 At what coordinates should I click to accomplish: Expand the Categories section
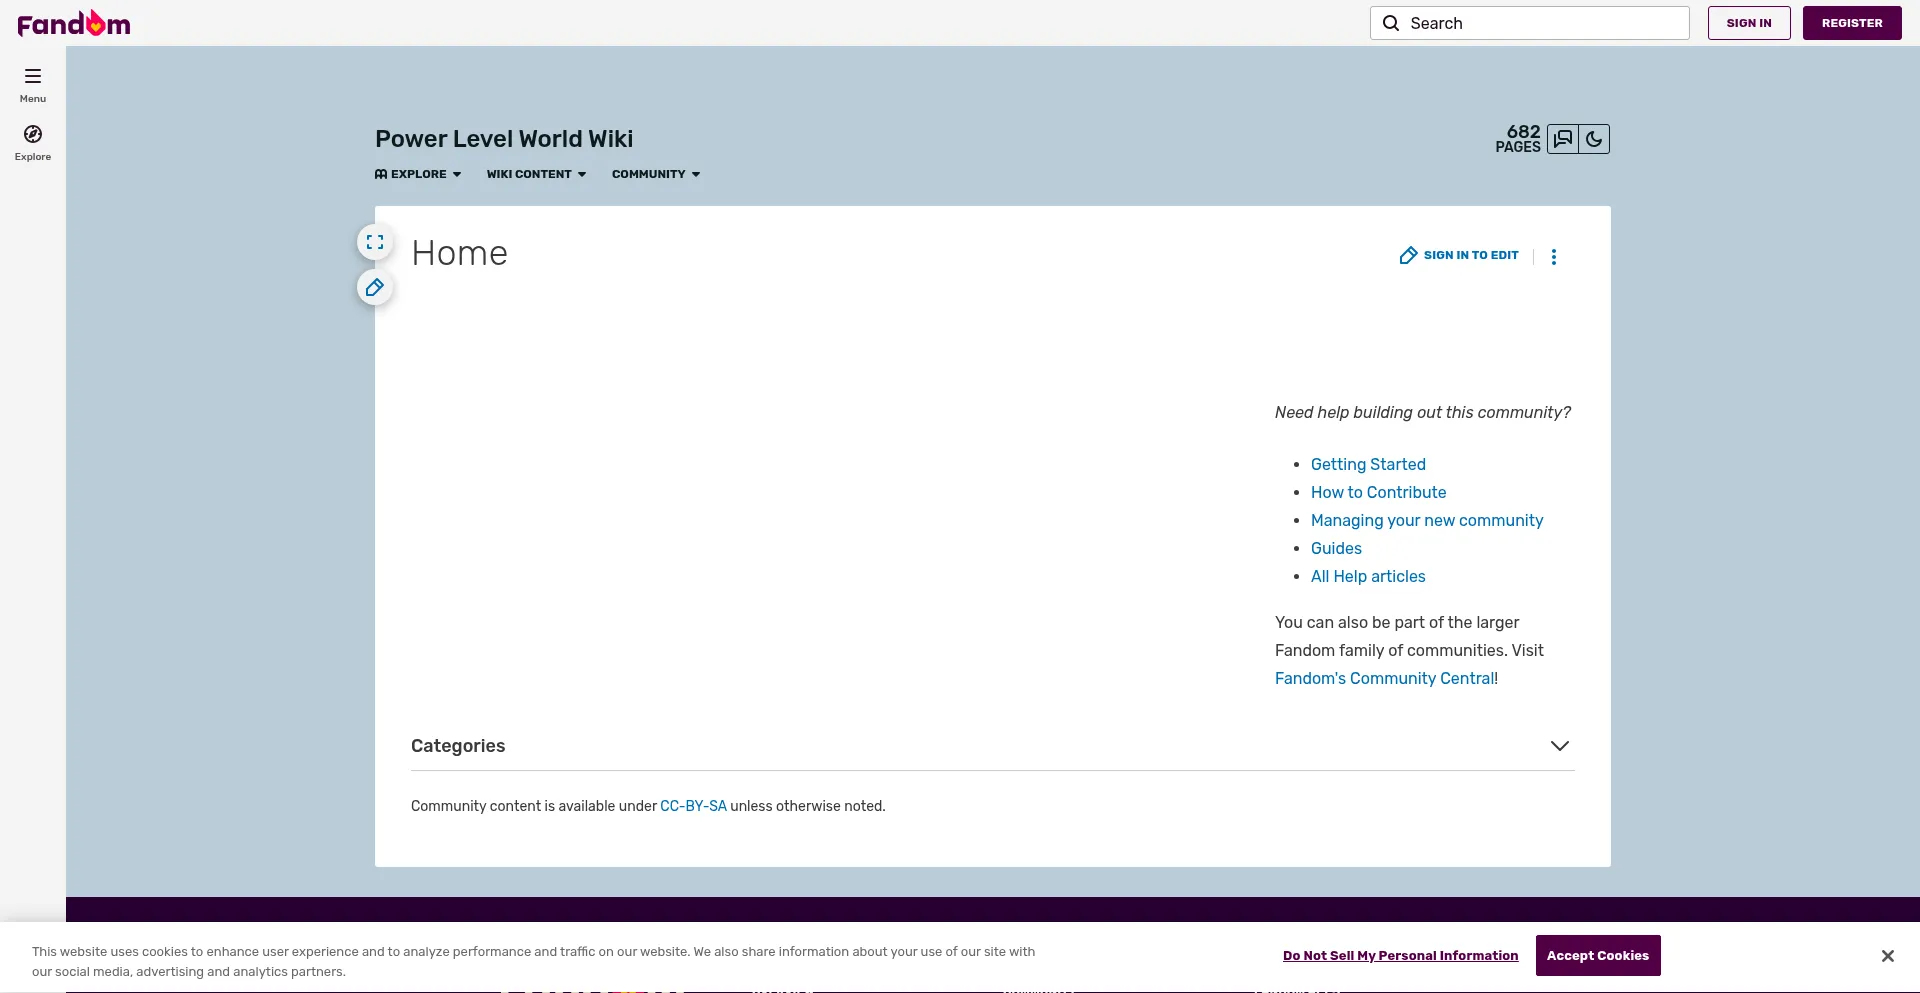[x=1559, y=746]
